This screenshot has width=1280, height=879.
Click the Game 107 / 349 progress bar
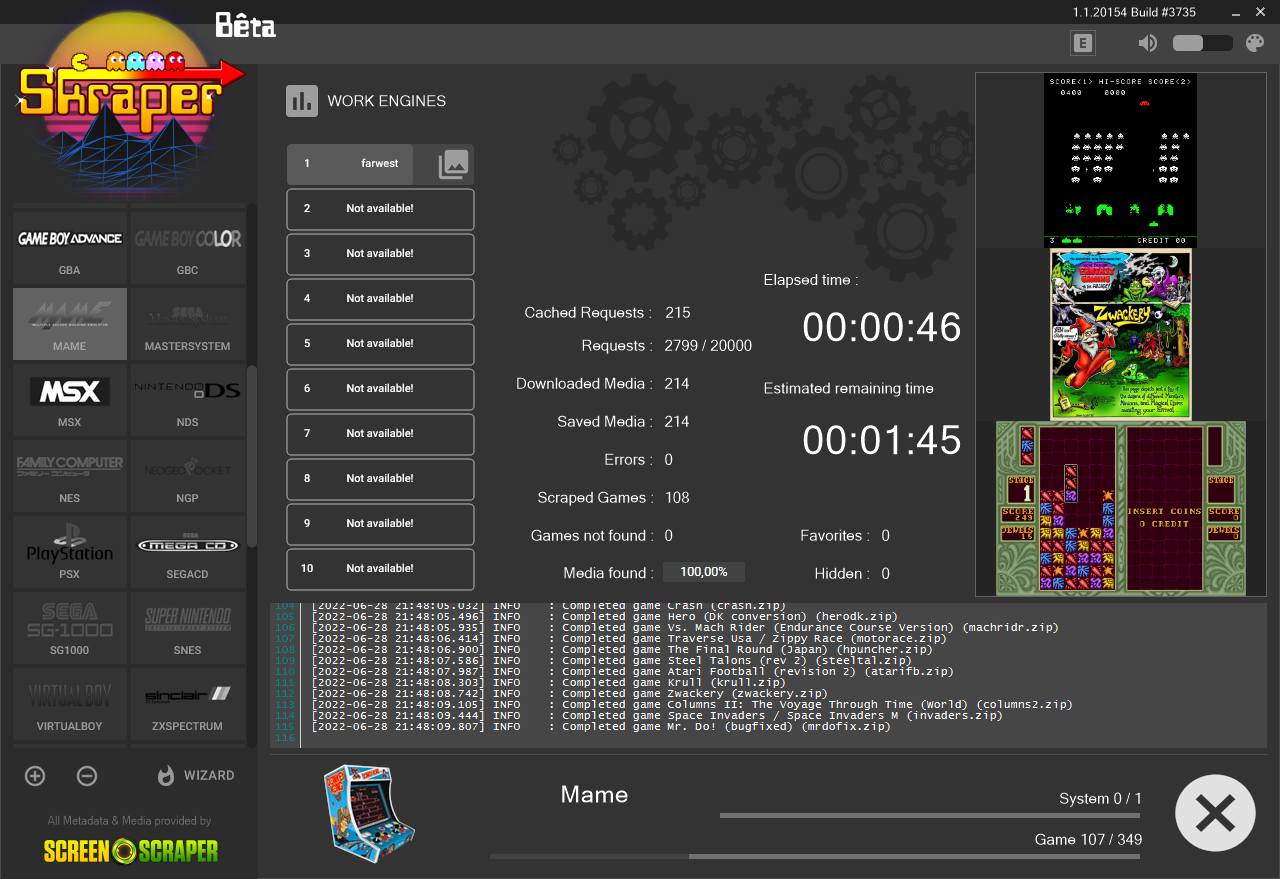816,856
